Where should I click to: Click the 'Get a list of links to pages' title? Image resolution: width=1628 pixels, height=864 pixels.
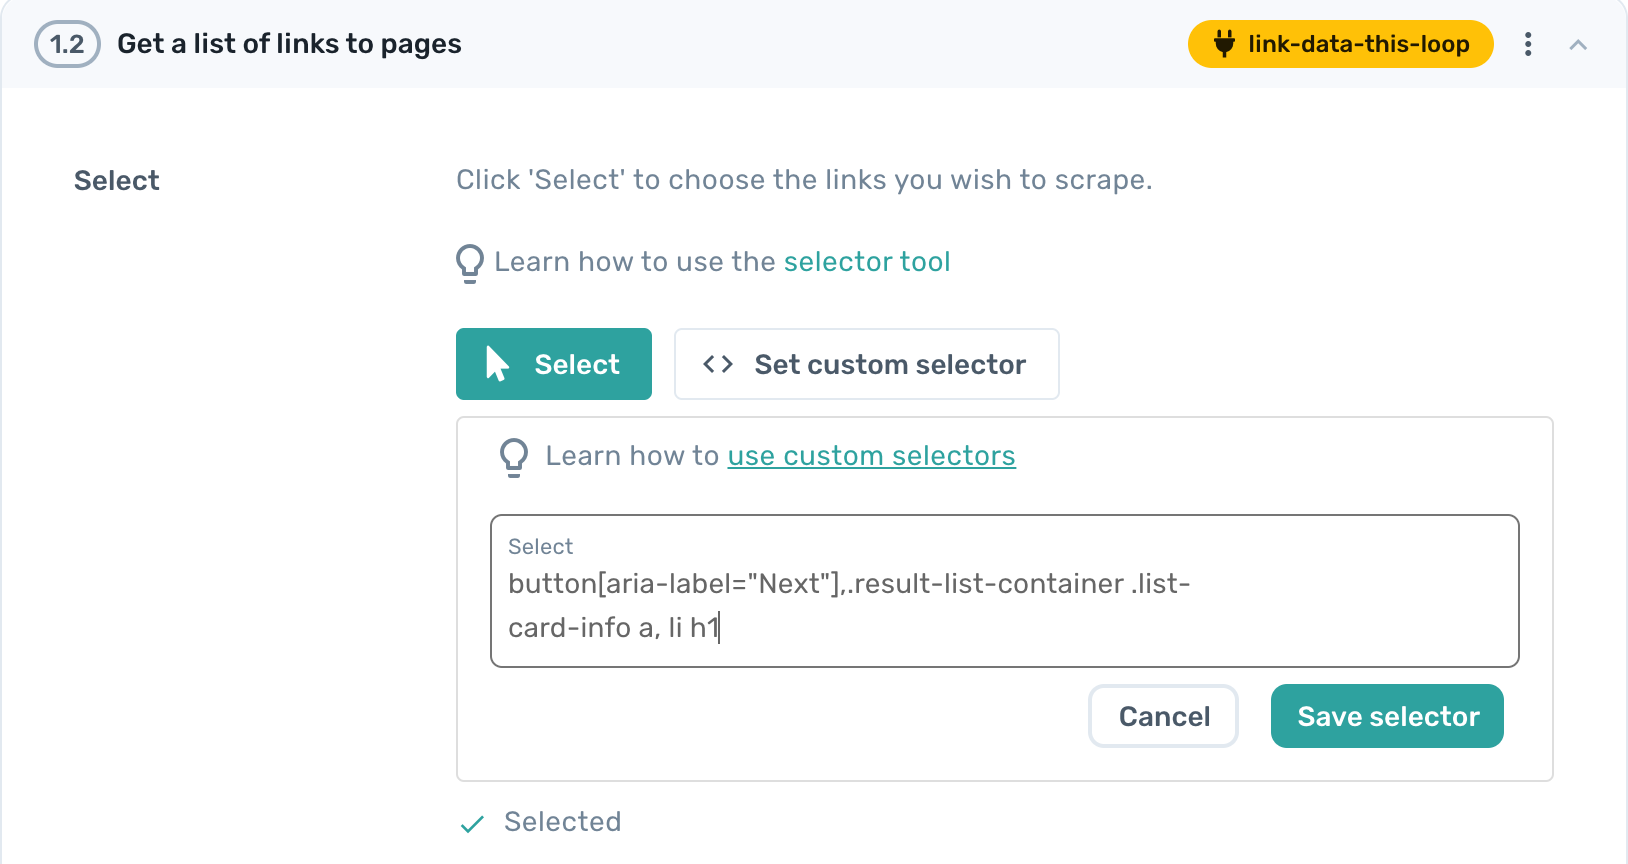(x=289, y=44)
